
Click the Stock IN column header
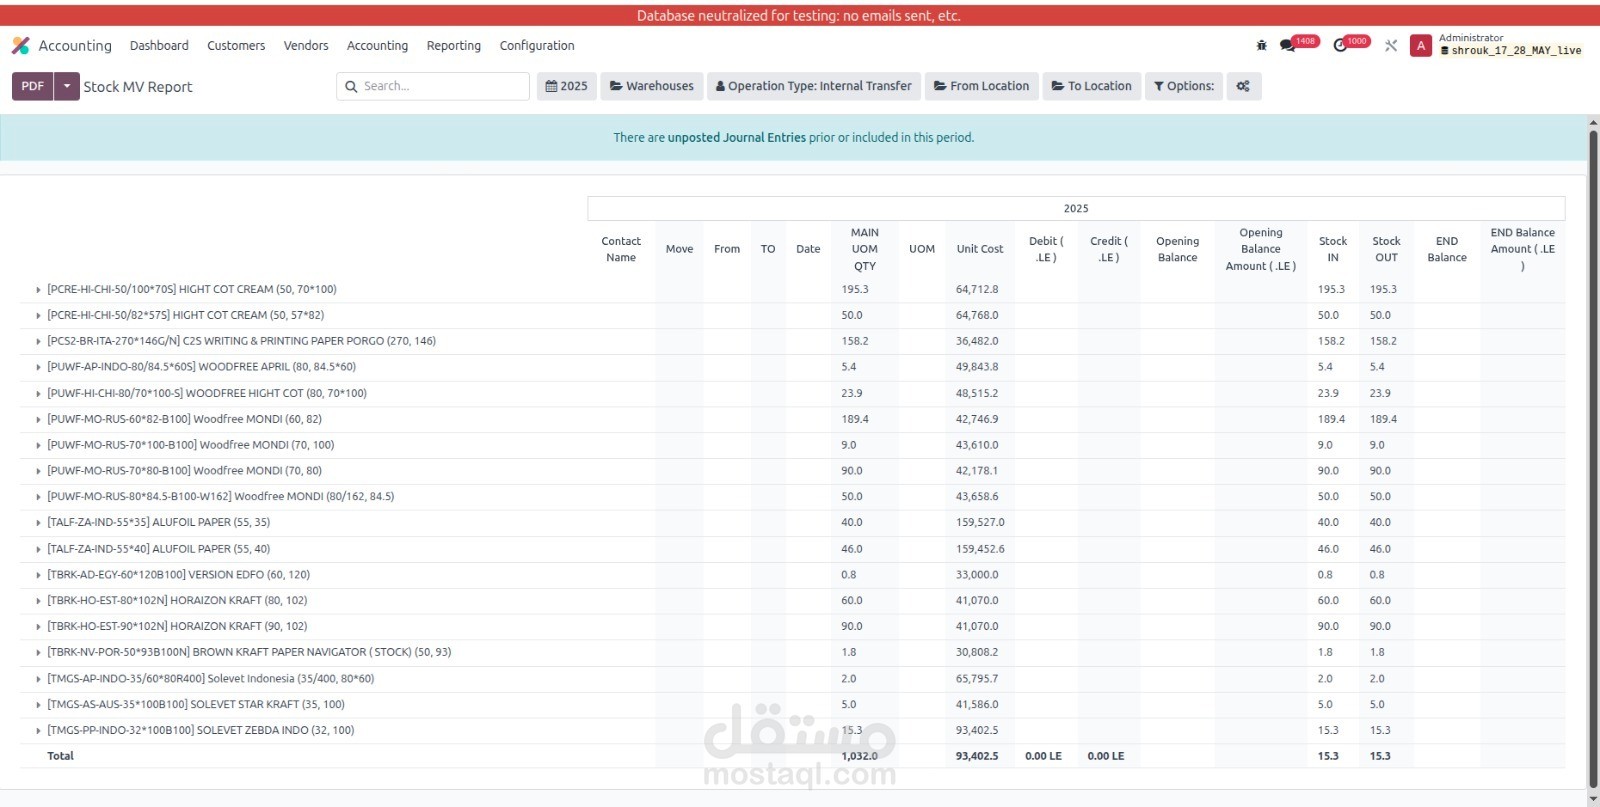1332,249
